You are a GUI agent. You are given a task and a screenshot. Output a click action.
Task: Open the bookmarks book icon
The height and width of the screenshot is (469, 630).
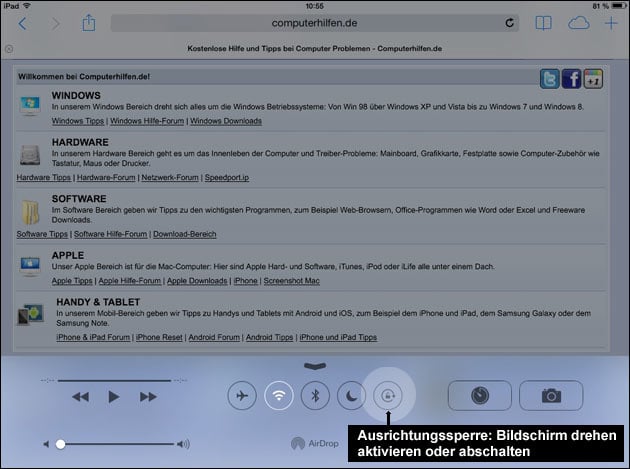click(x=543, y=23)
